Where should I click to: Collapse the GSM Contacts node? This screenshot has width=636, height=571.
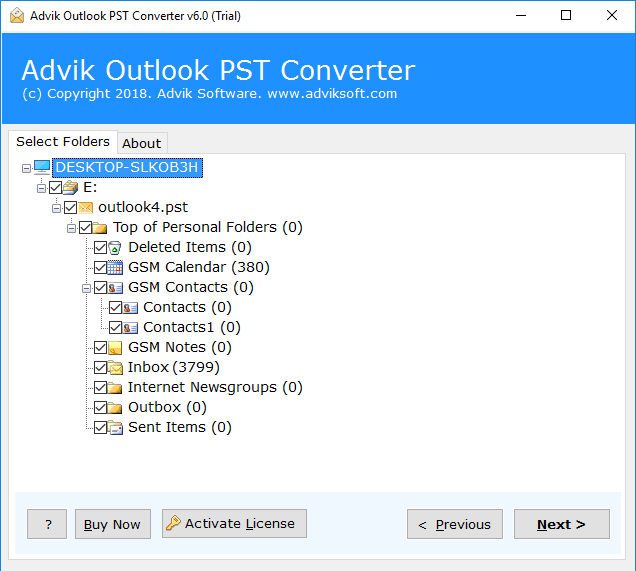86,288
